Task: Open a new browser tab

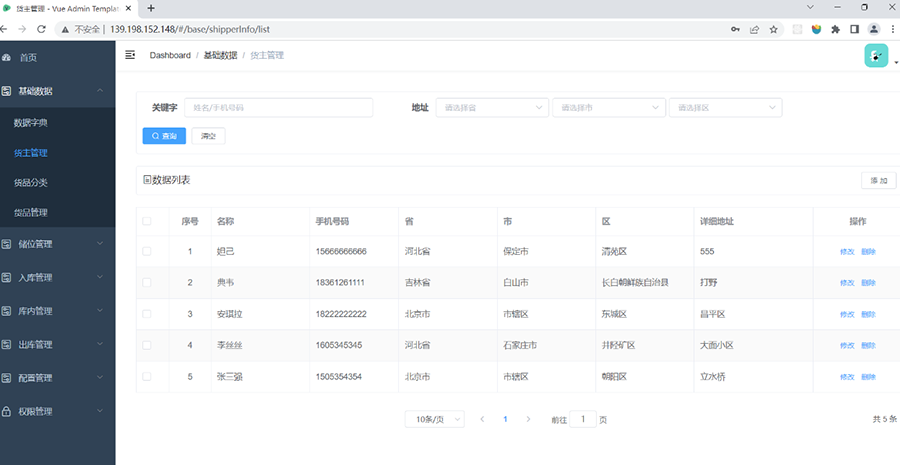Action: click(x=151, y=8)
